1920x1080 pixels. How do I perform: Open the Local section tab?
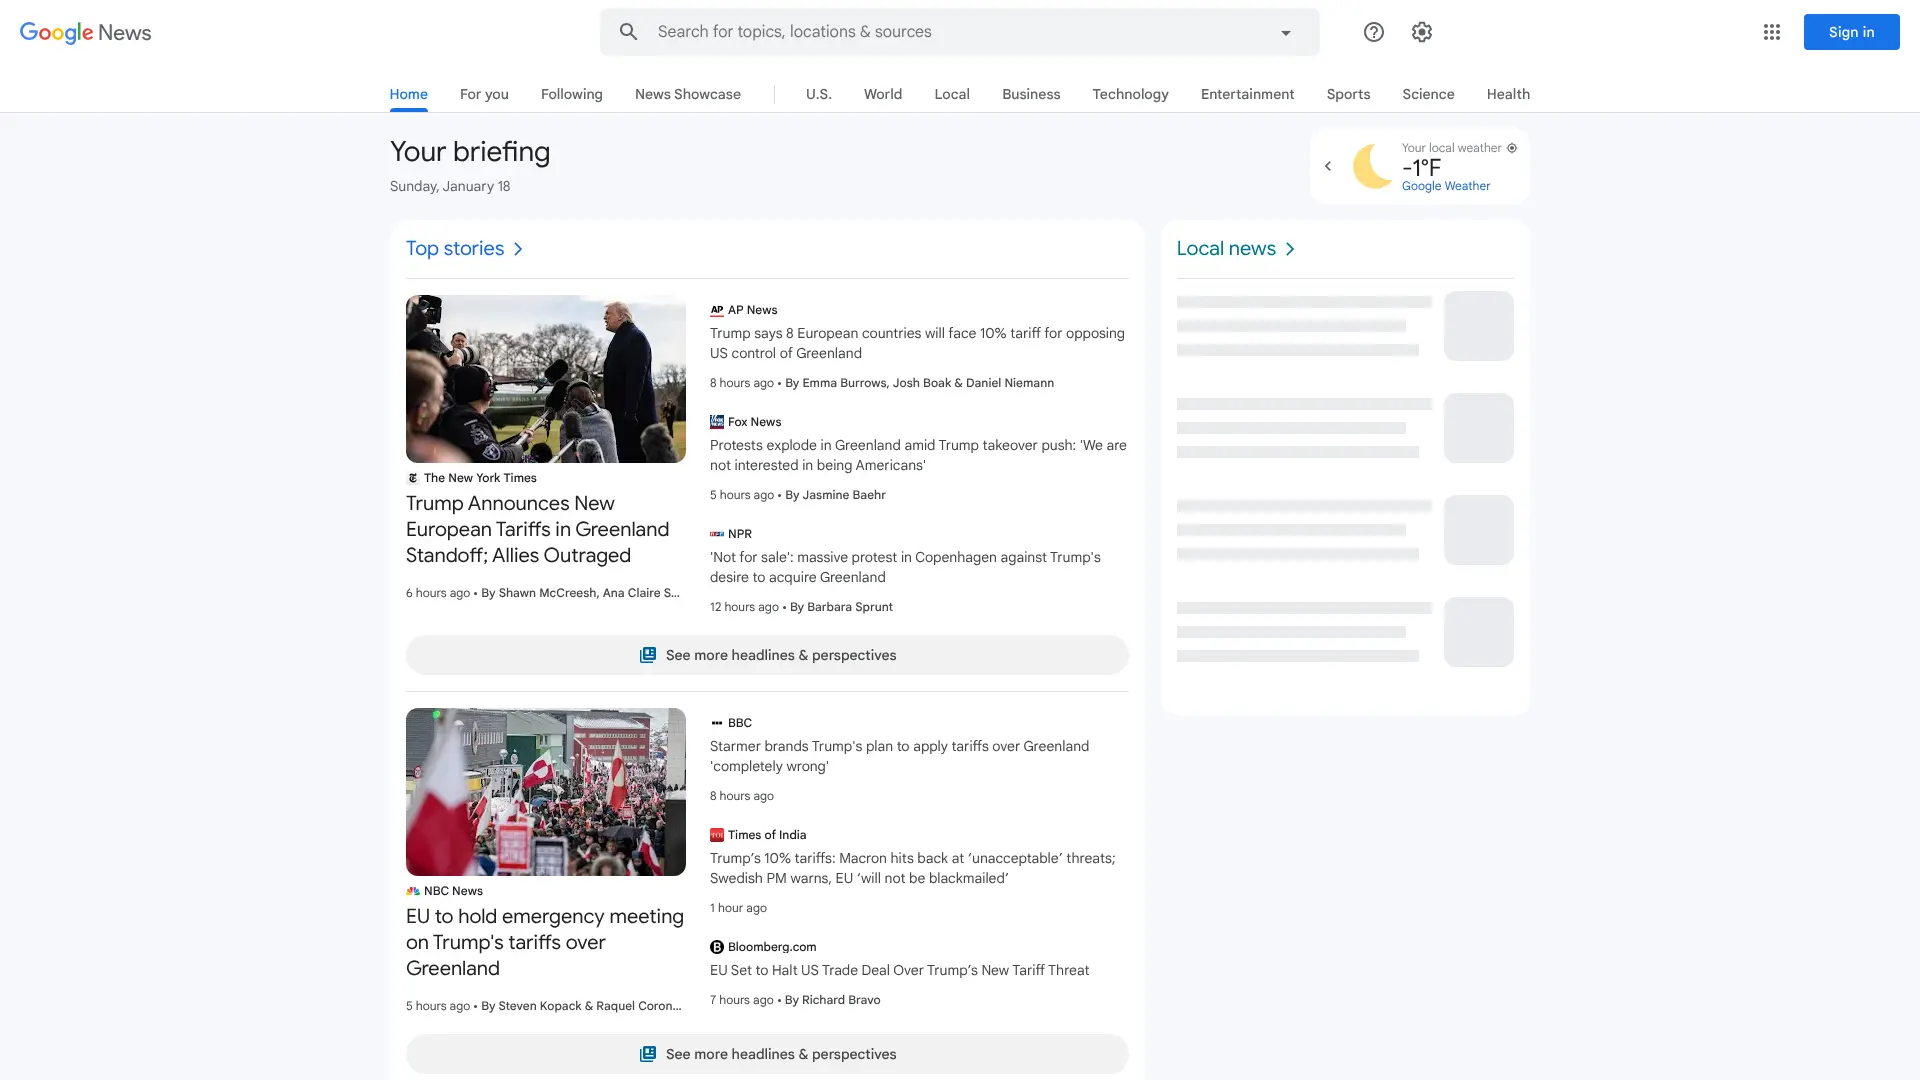click(952, 94)
